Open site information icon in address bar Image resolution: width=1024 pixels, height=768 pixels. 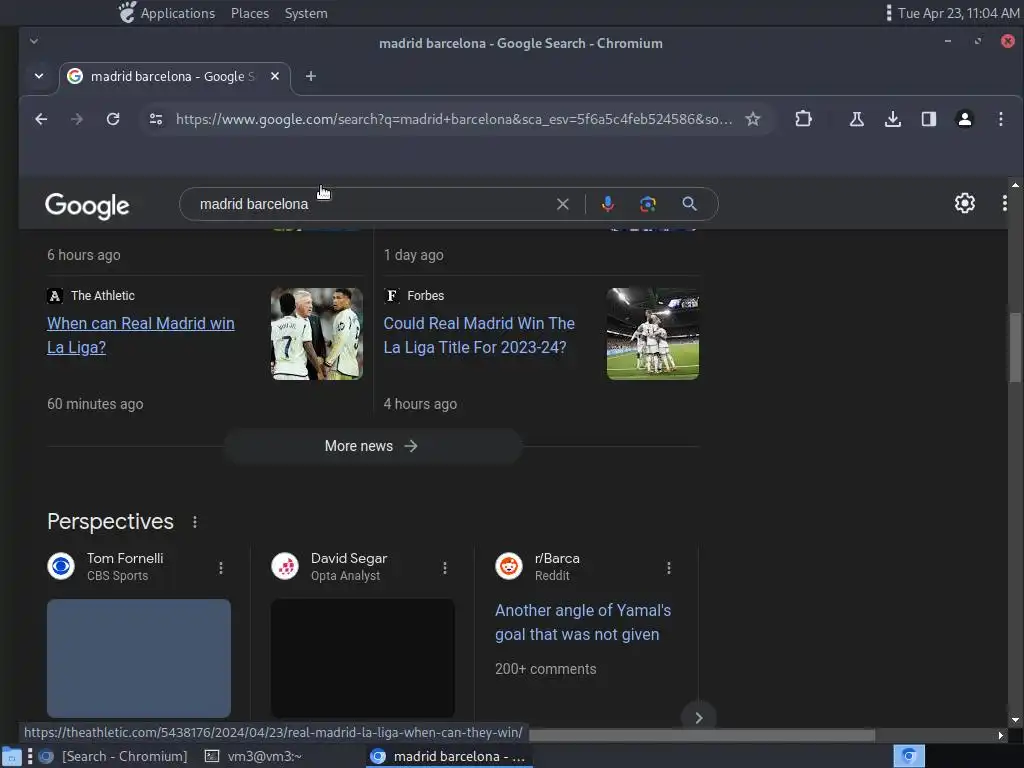156,119
